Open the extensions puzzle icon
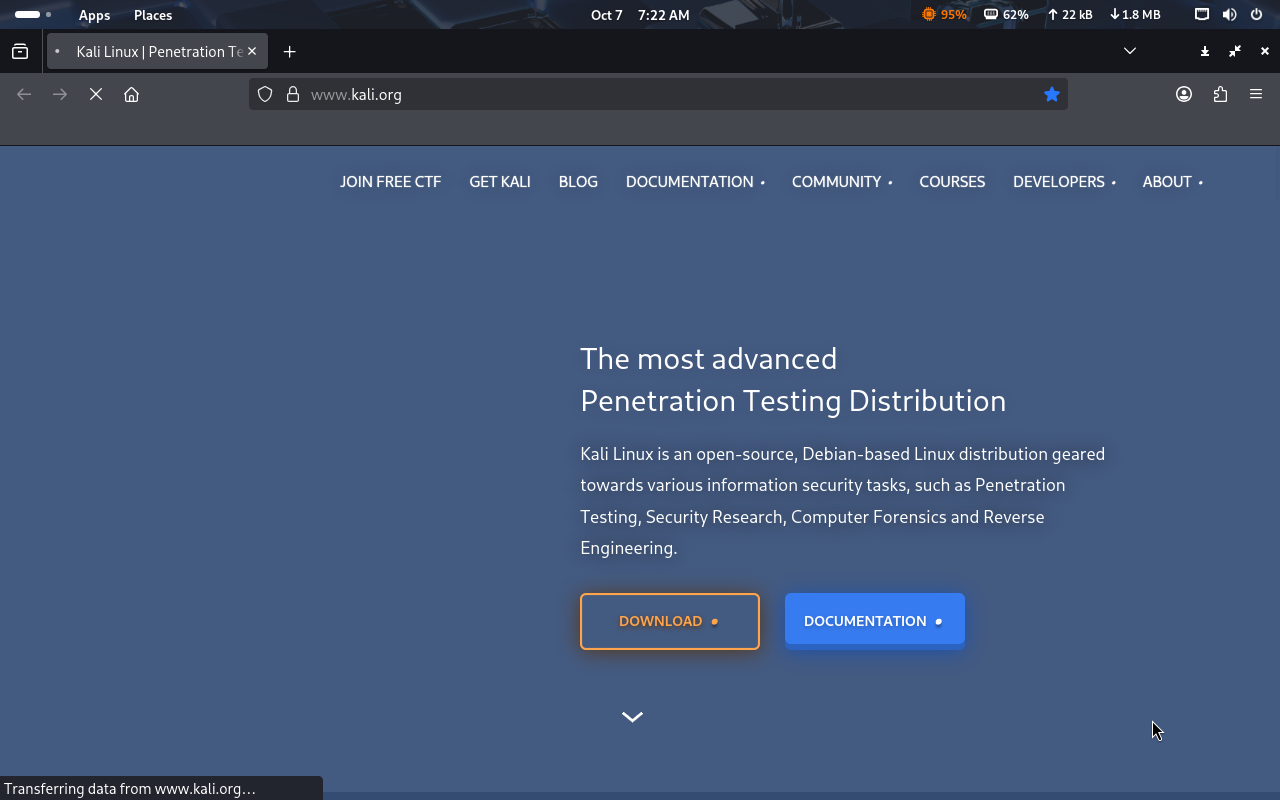This screenshot has width=1280, height=800. 1220,94
